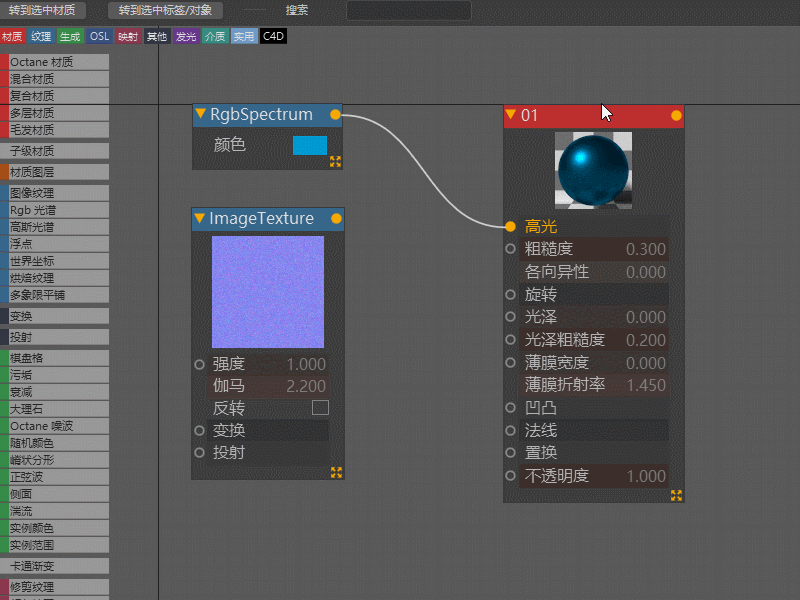The image size is (800, 600).
Task: Add an Rgb 光谱 node
Action: (55, 210)
